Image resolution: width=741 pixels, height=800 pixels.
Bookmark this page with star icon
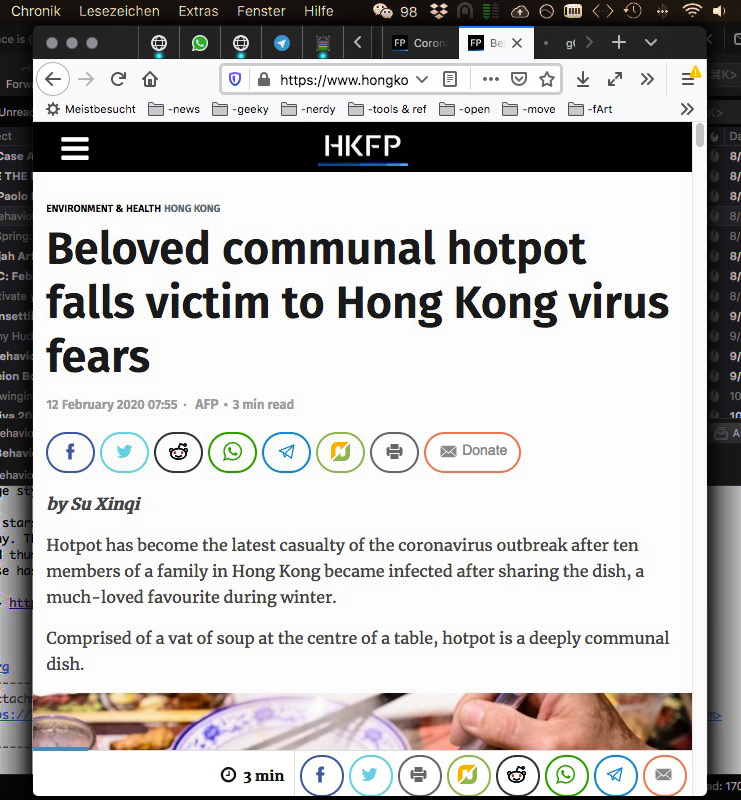(x=547, y=79)
